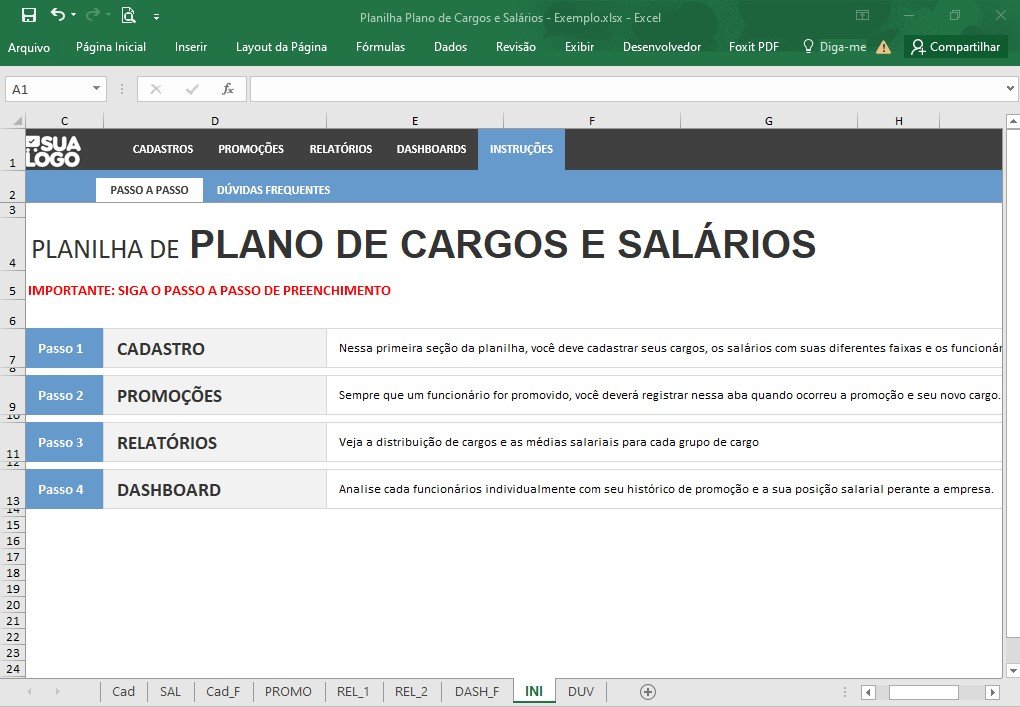The width and height of the screenshot is (1020, 707).
Task: Expand the formula bar chevron
Action: [1010, 88]
